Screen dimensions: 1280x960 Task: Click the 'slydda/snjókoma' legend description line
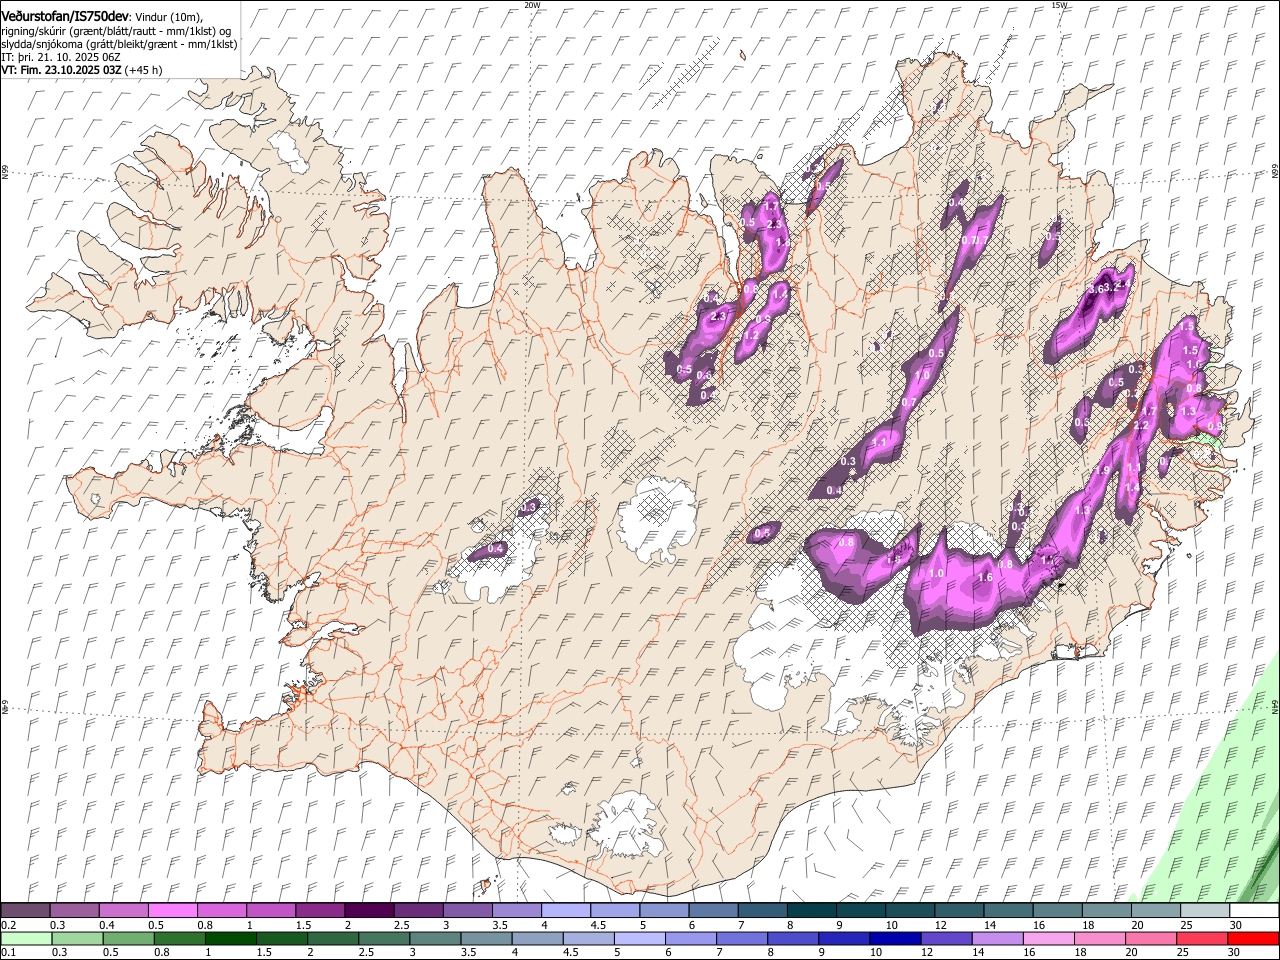click(x=119, y=44)
